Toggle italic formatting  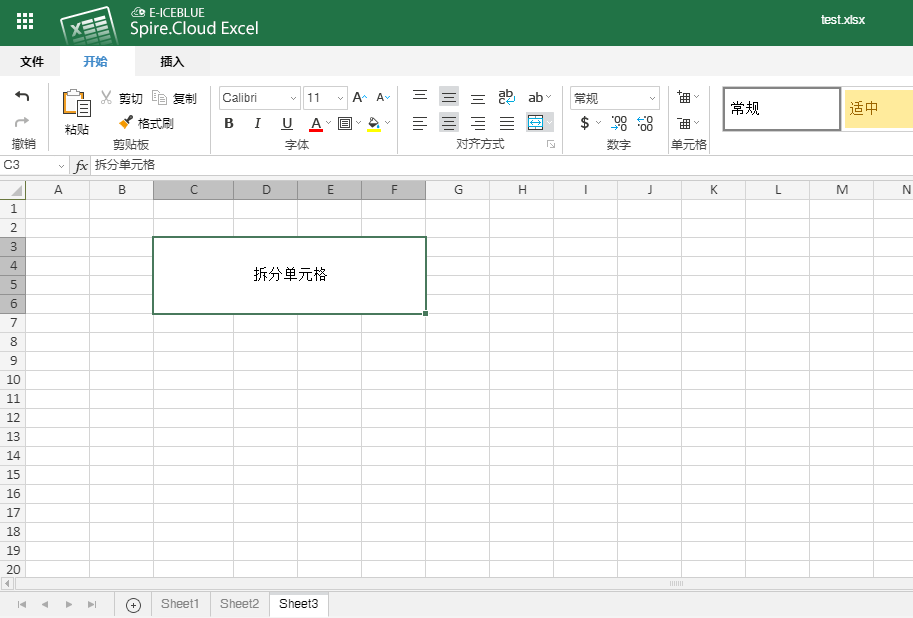point(258,123)
